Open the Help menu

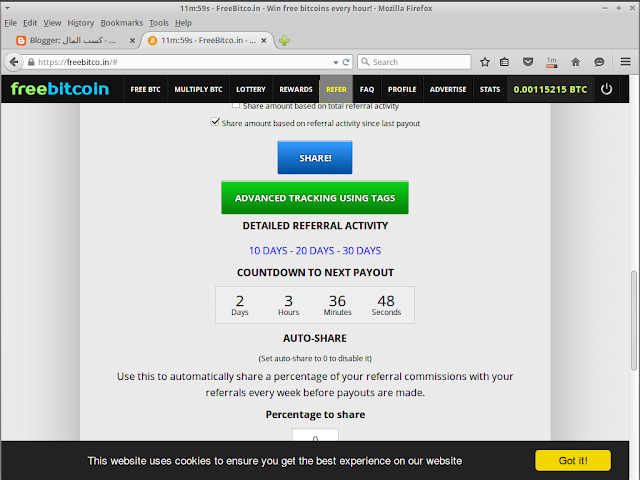pyautogui.click(x=183, y=23)
